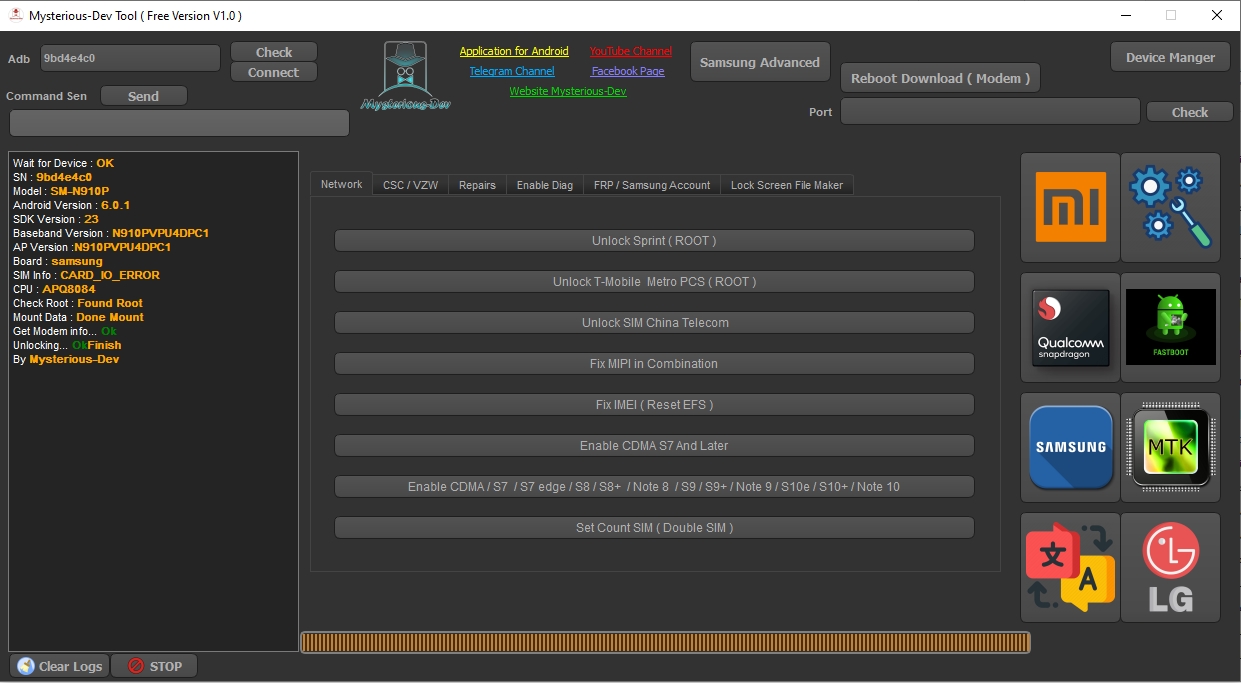
Task: Open the language translate icon
Action: pos(1070,567)
